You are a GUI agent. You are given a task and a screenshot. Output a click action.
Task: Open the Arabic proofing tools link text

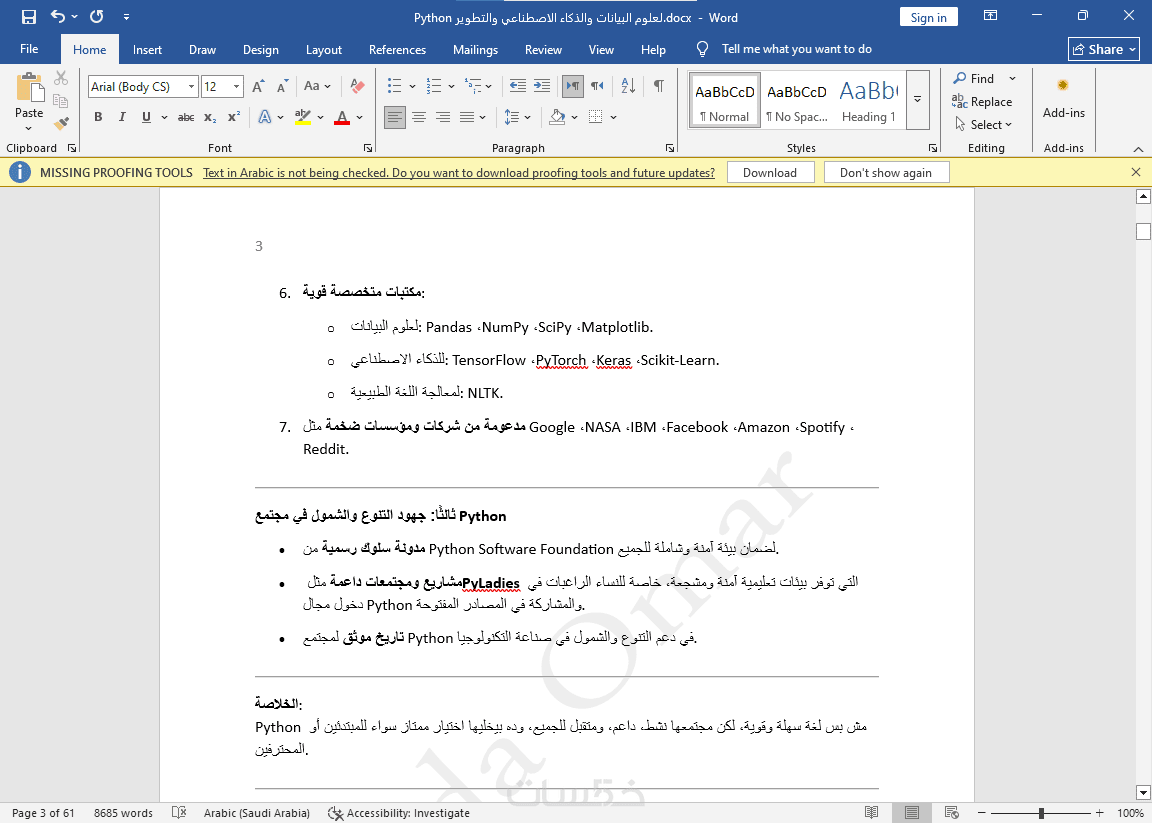tap(459, 173)
